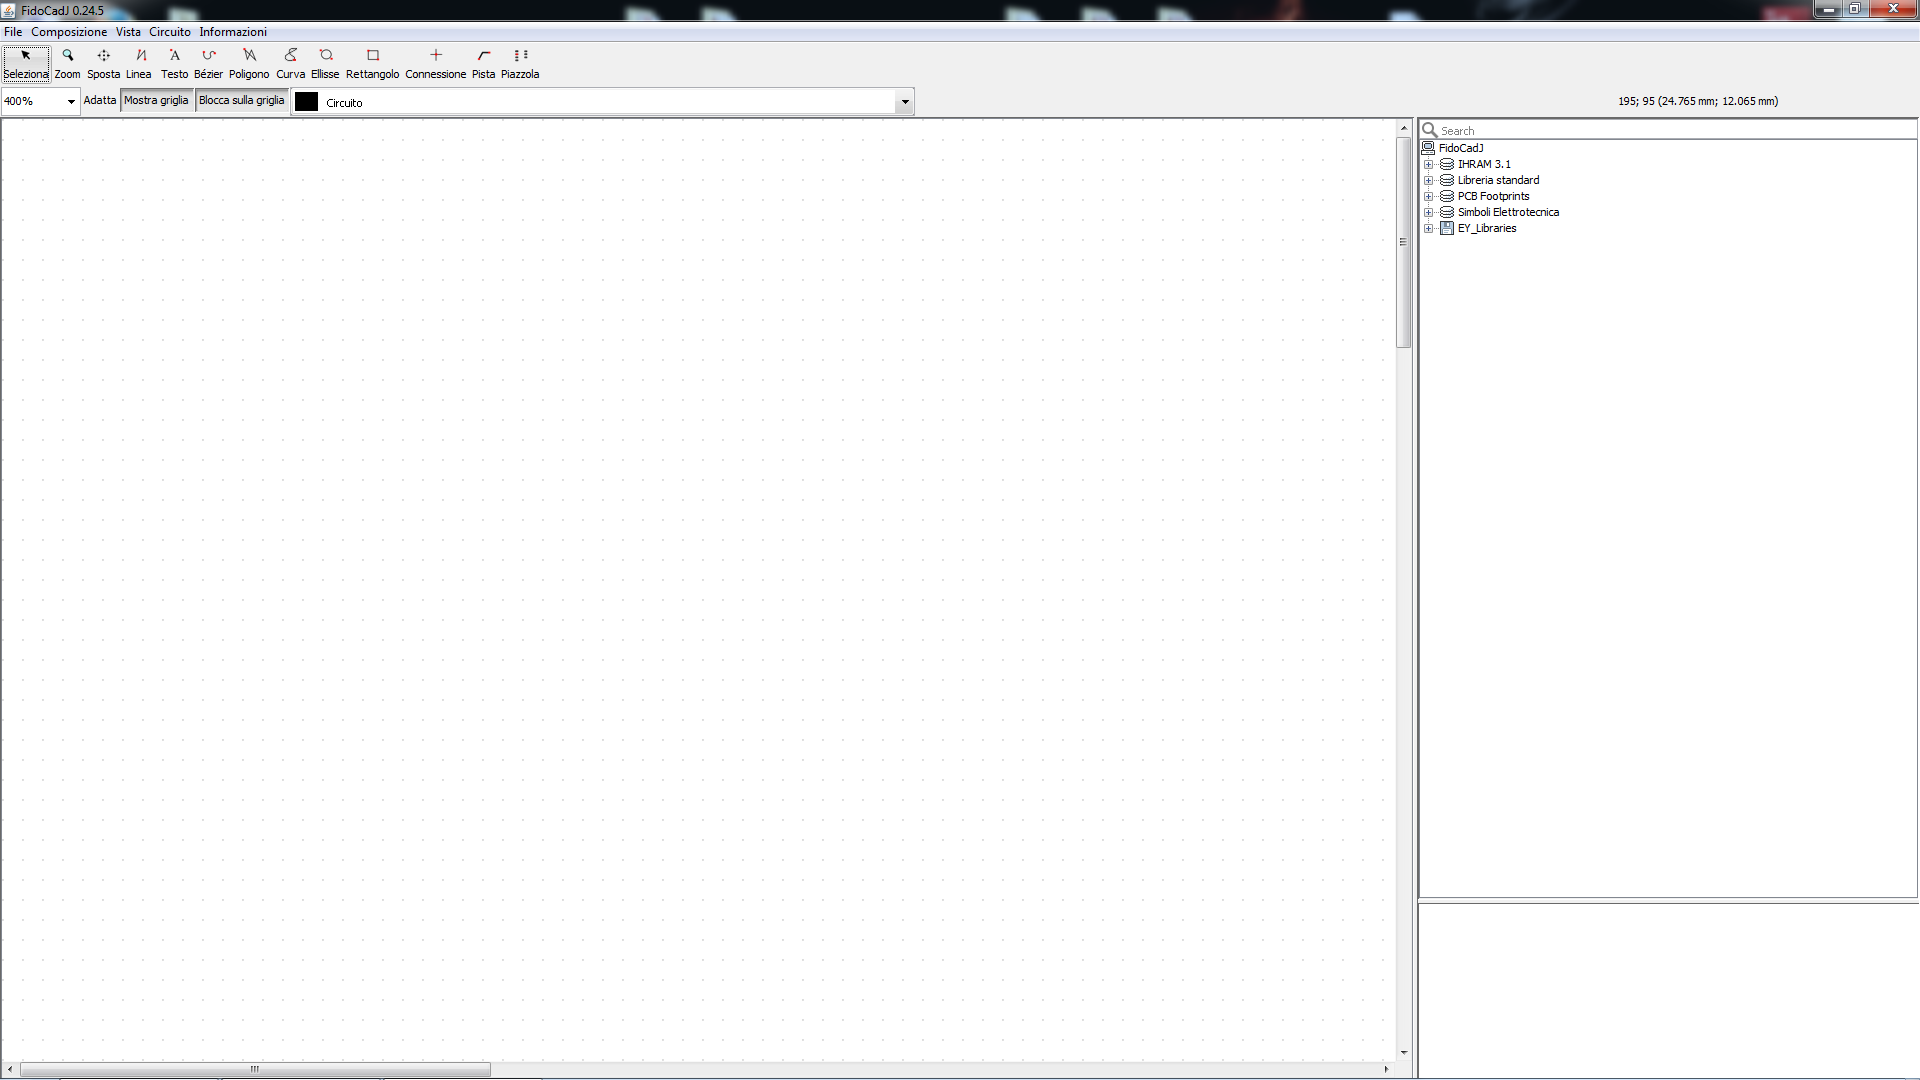Screen dimensions: 1920x1080
Task: Pick the Ellisse tool
Action: click(325, 63)
